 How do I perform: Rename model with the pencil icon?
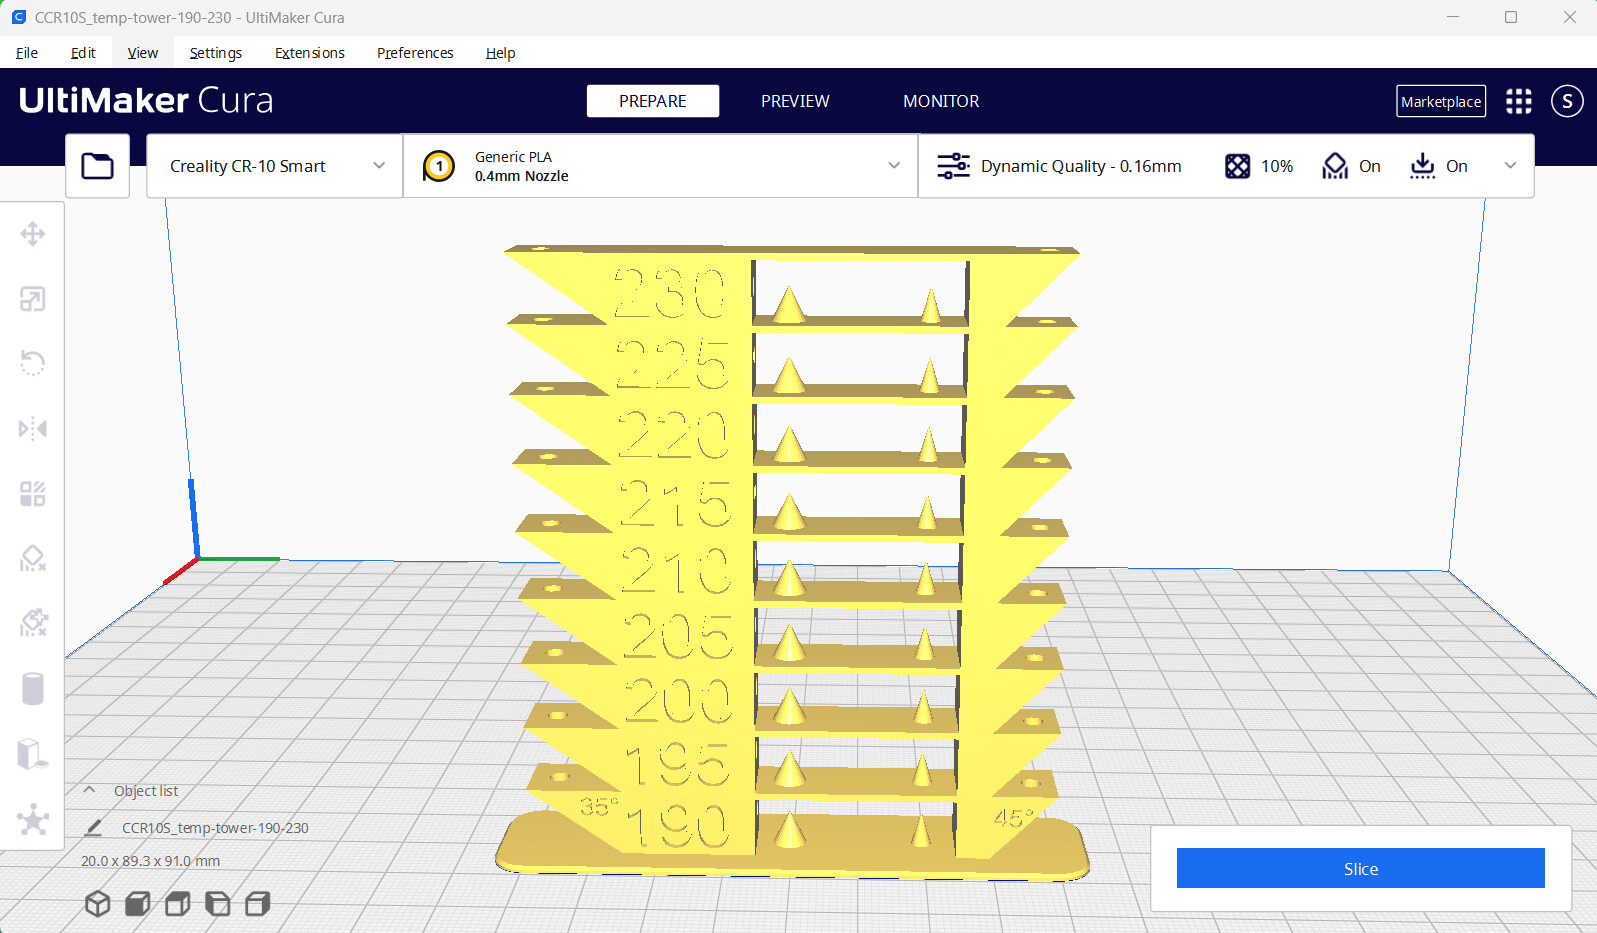(x=93, y=828)
